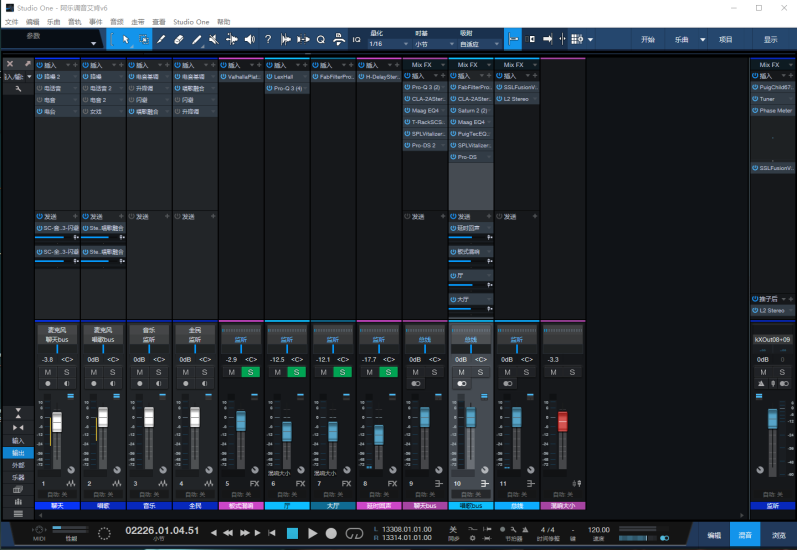Click Fast Forward in the transport

244,533
